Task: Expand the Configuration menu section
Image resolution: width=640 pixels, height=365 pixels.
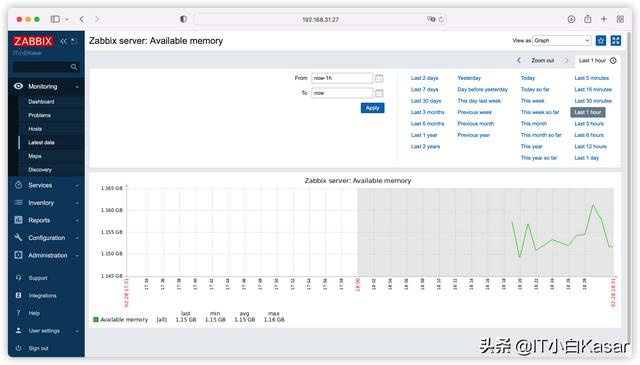Action: 77,238
